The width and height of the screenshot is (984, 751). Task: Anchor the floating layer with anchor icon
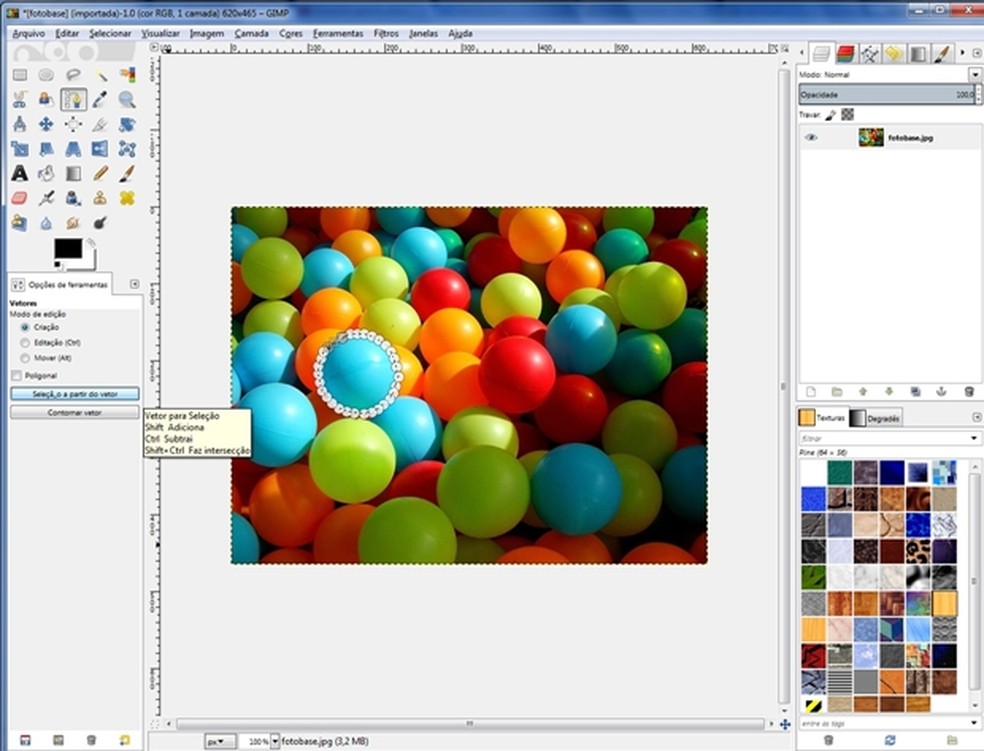pyautogui.click(x=941, y=391)
